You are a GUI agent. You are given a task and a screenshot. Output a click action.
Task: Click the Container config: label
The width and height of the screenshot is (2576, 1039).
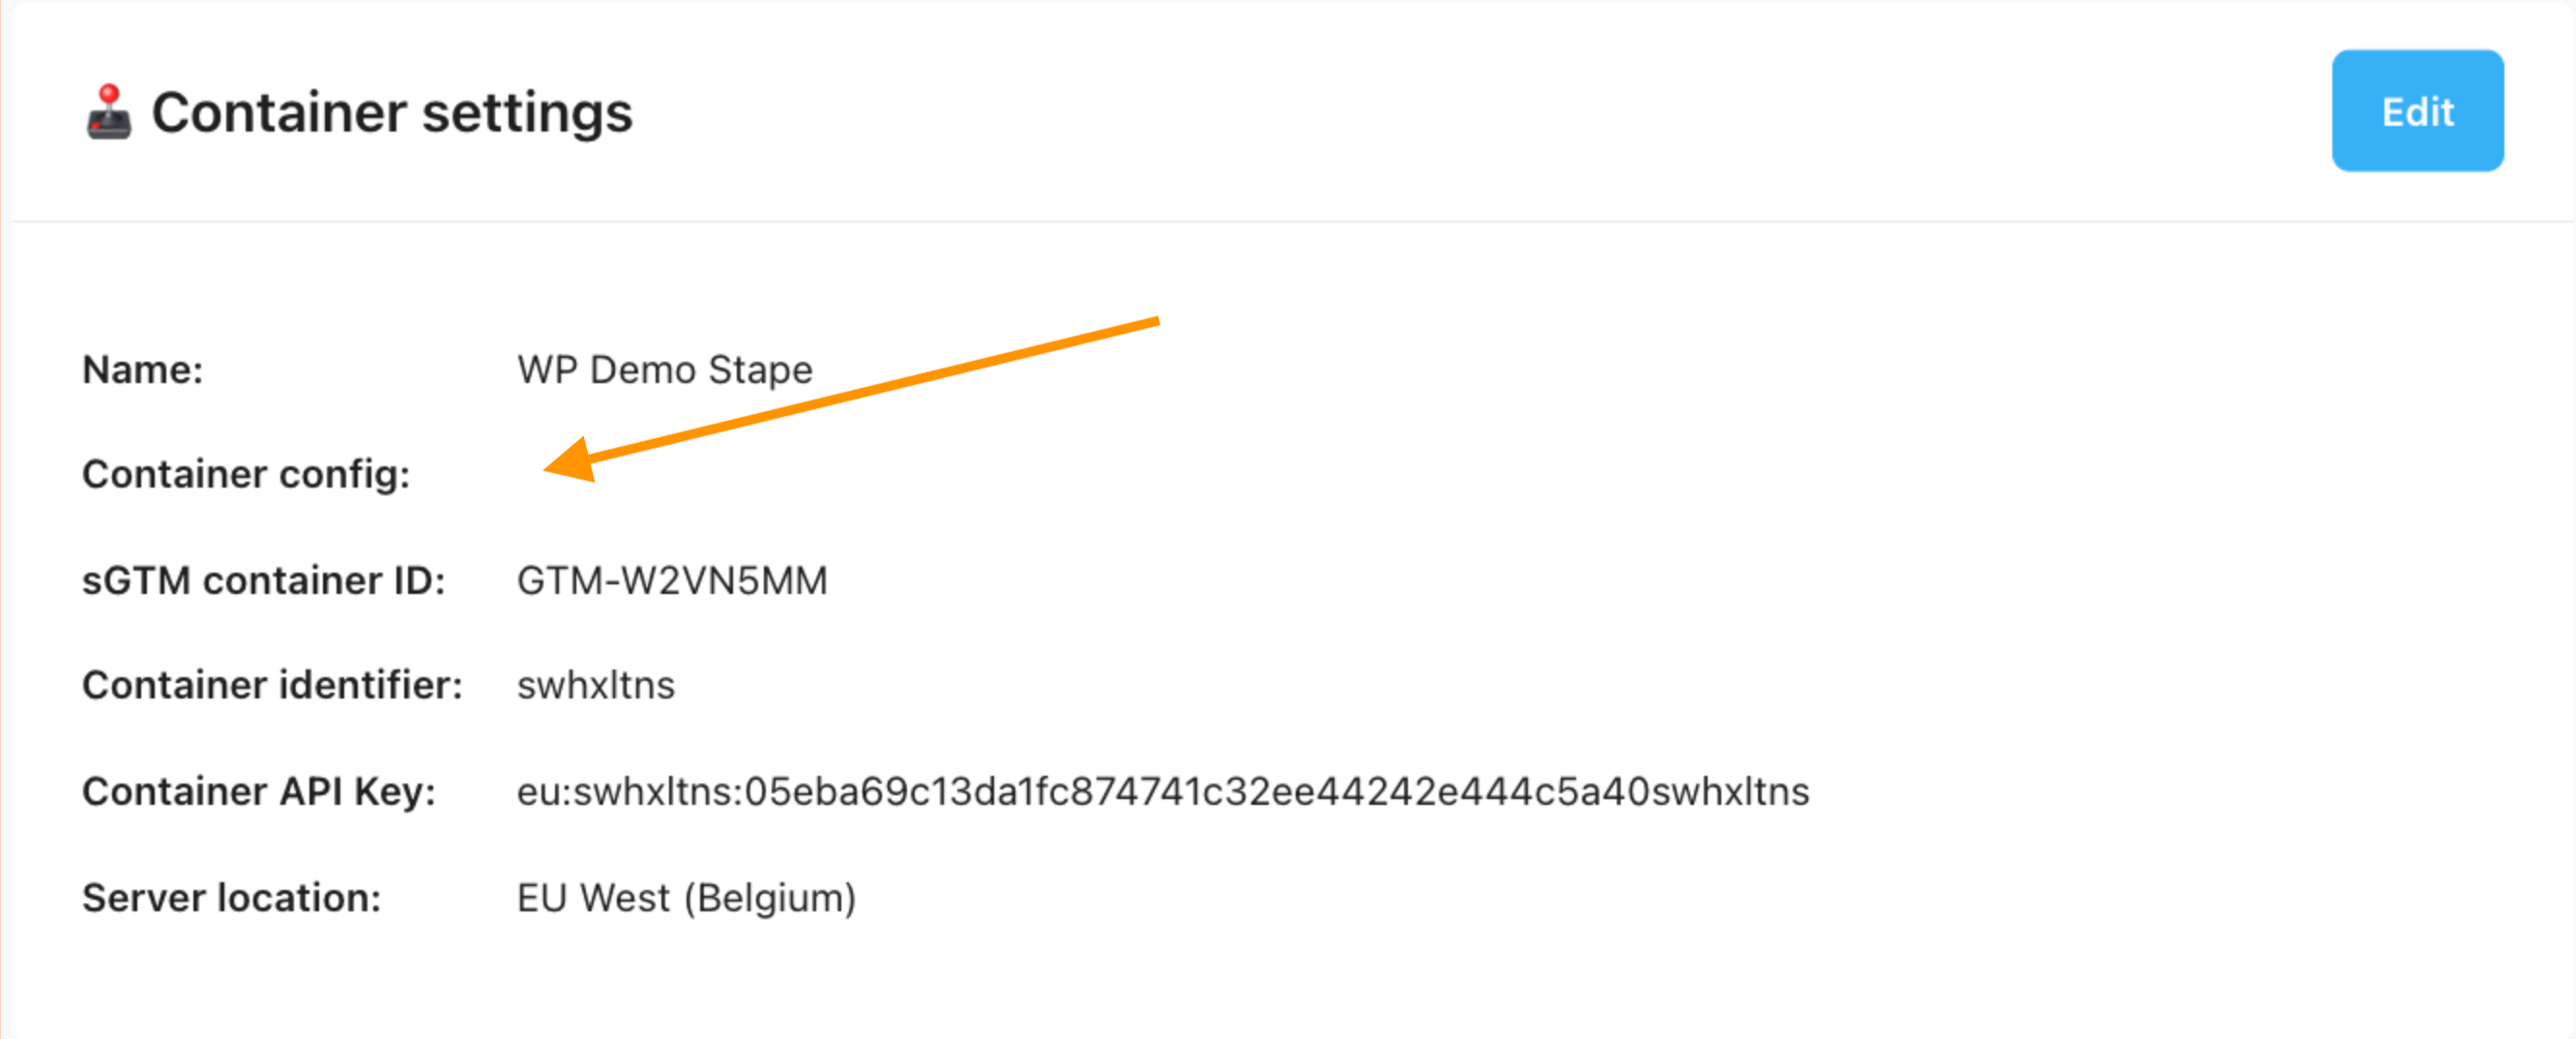246,474
